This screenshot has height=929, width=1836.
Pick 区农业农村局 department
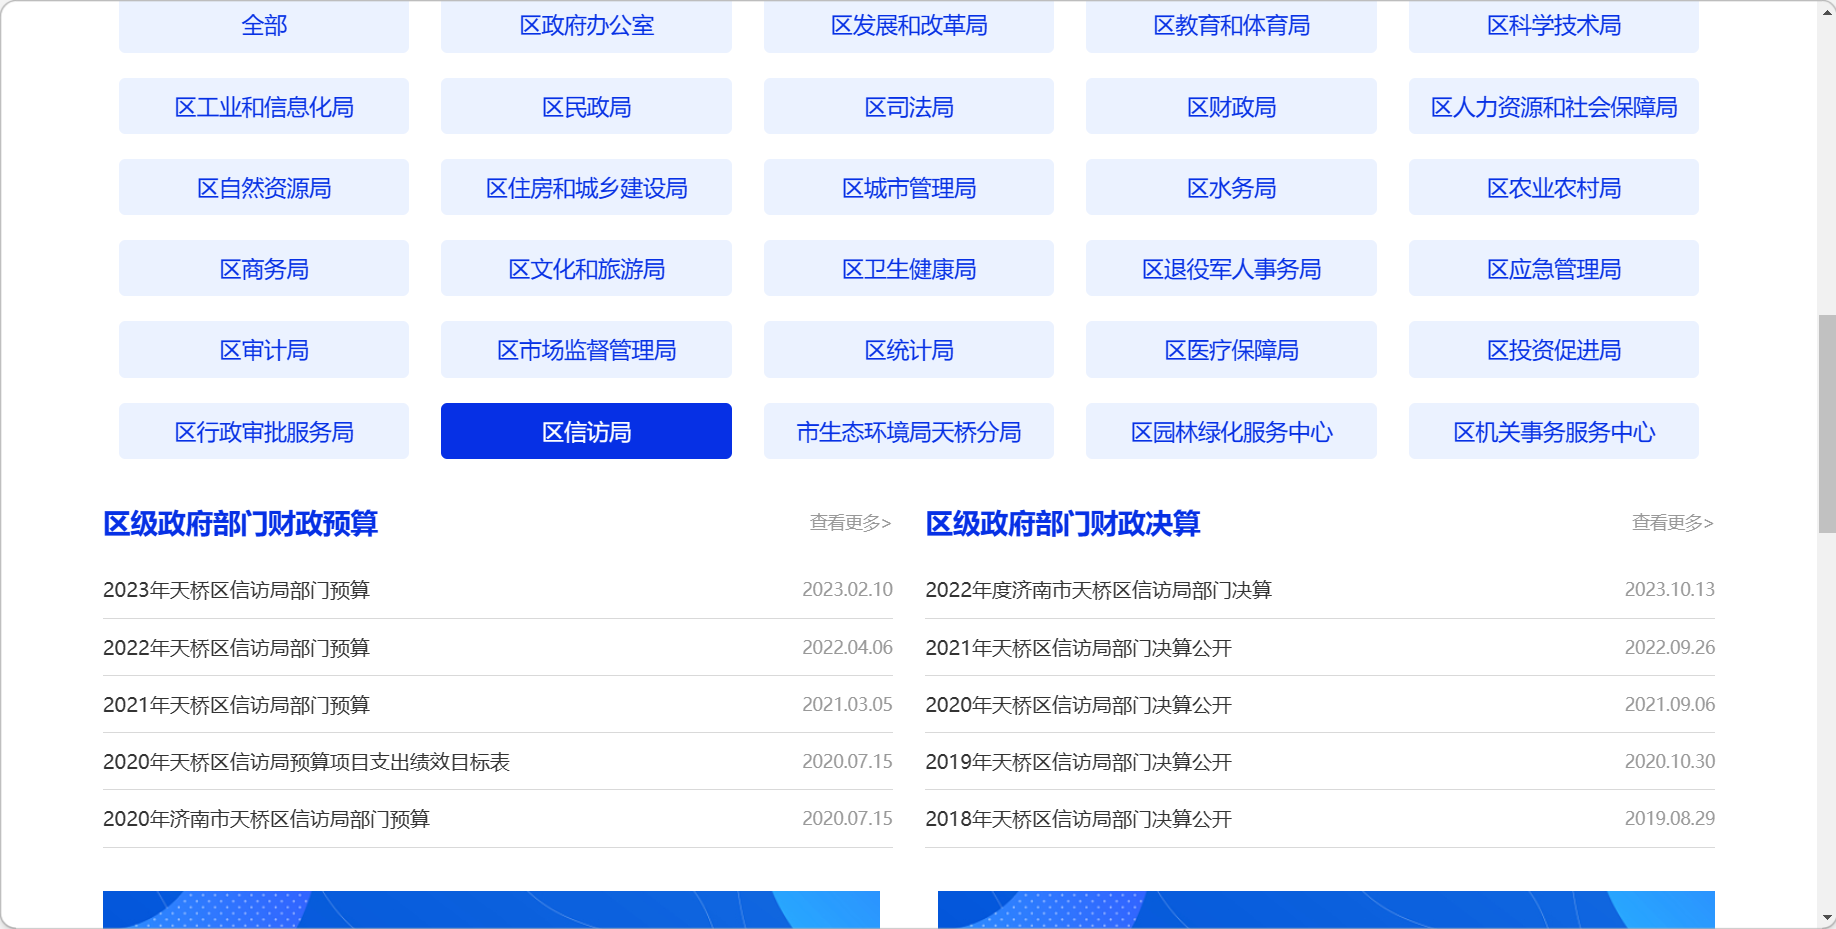click(1554, 187)
